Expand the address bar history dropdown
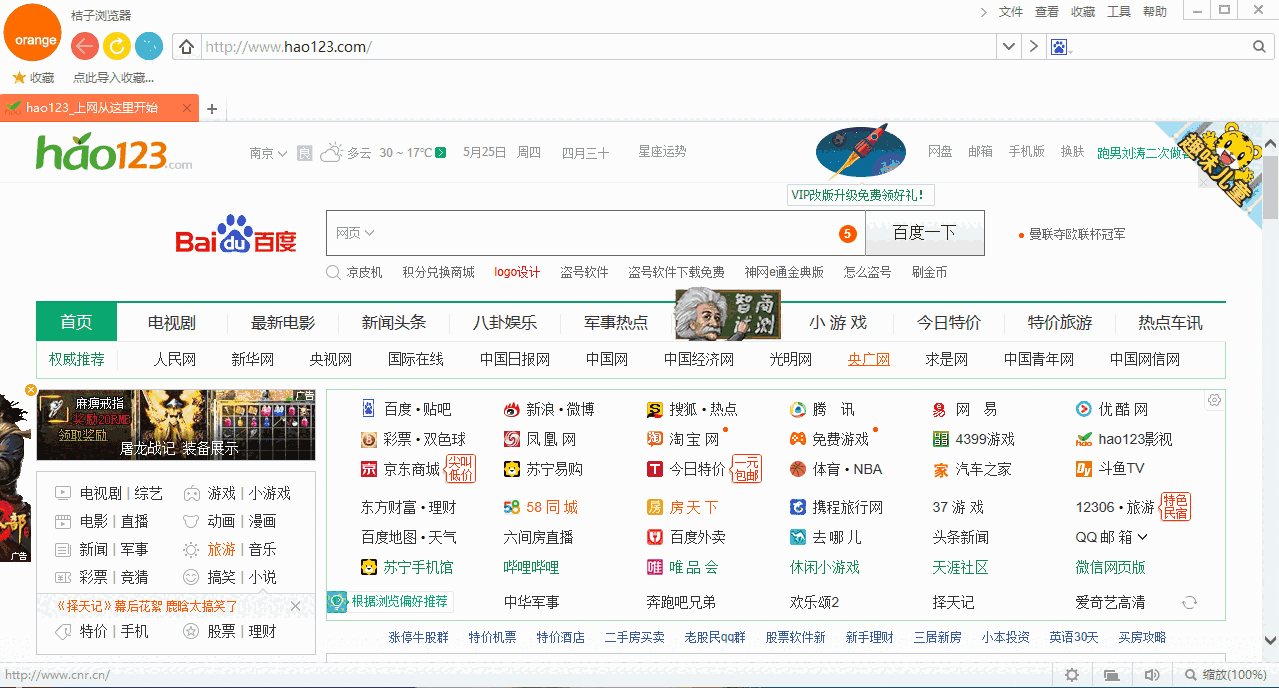Viewport: 1279px width, 688px height. click(1008, 46)
